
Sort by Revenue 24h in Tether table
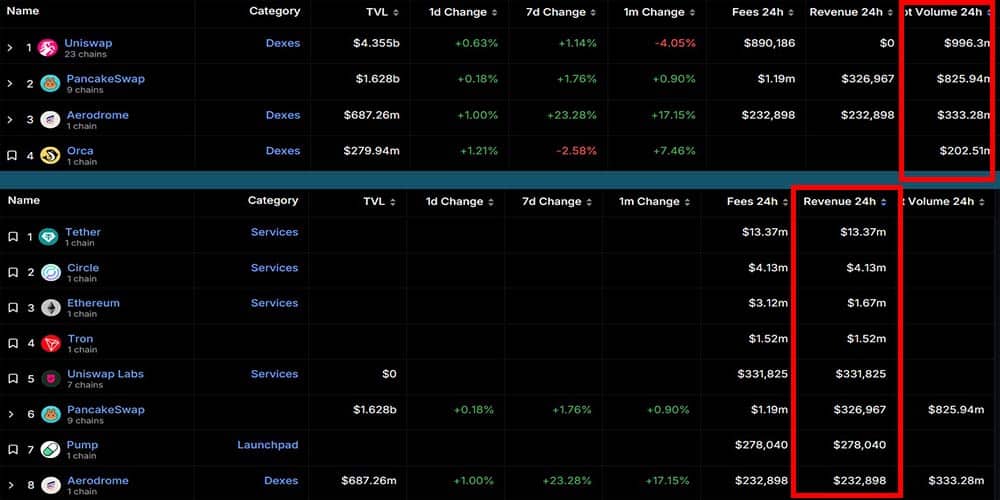point(845,202)
